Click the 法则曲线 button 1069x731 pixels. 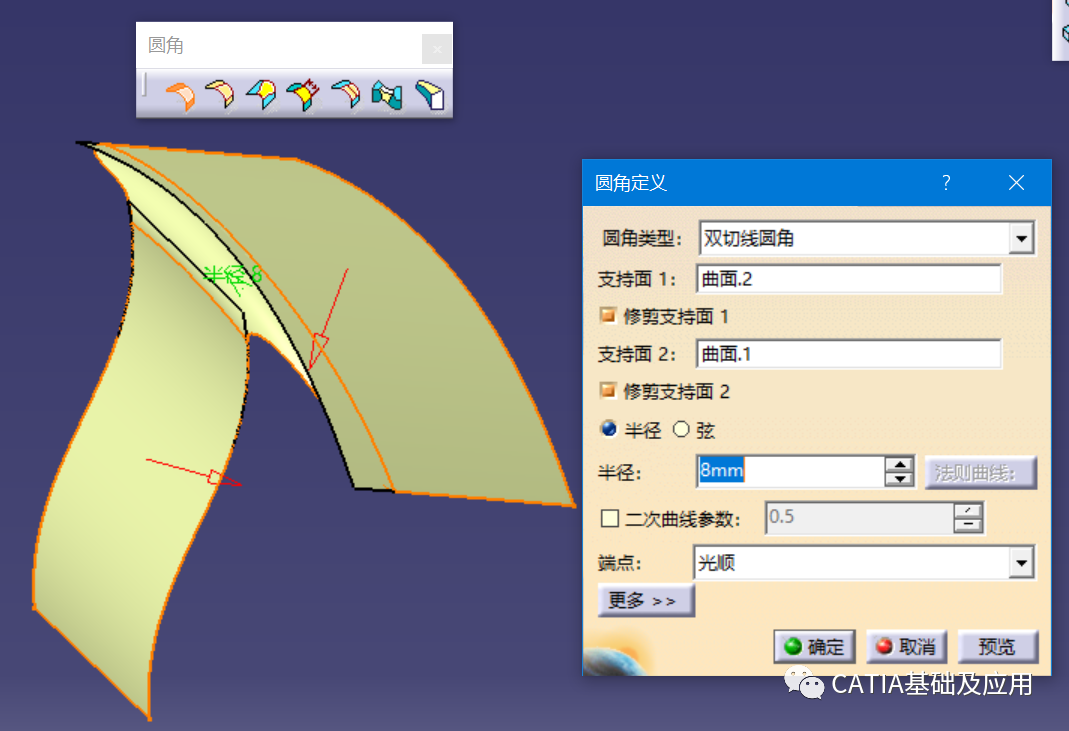(980, 473)
